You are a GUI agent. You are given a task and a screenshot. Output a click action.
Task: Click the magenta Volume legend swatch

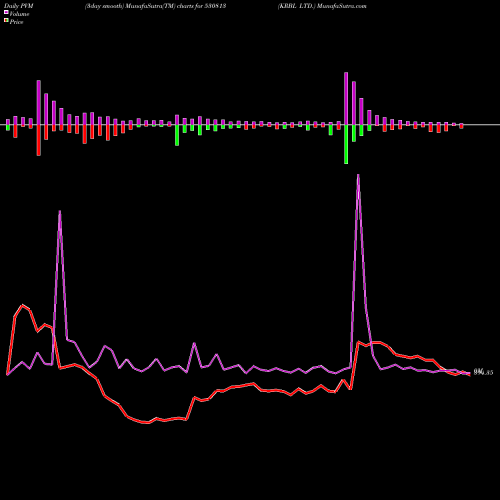[6, 13]
